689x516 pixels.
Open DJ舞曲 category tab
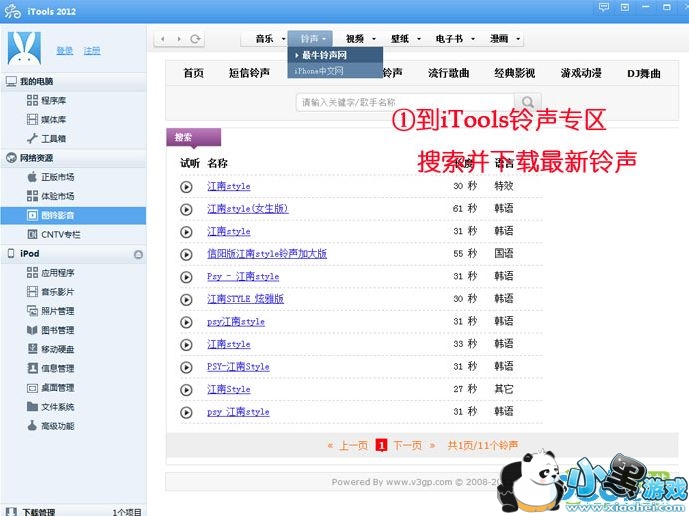pos(644,73)
